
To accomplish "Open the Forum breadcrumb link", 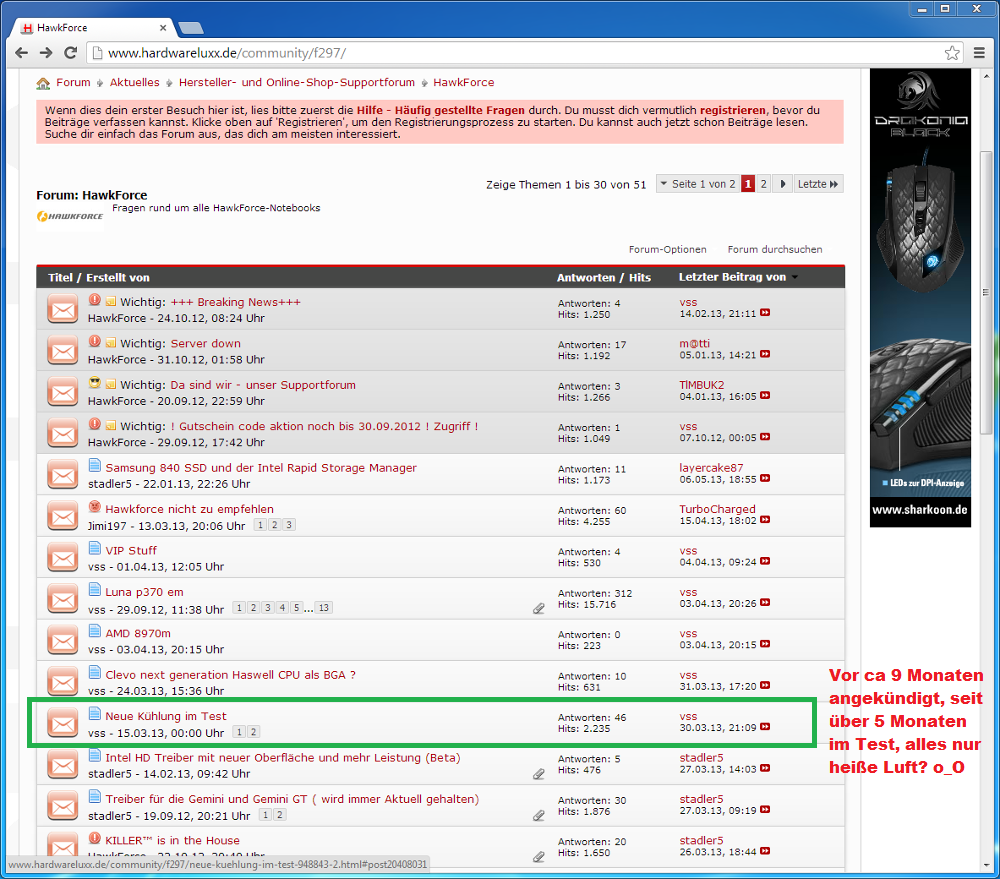I will coord(73,82).
